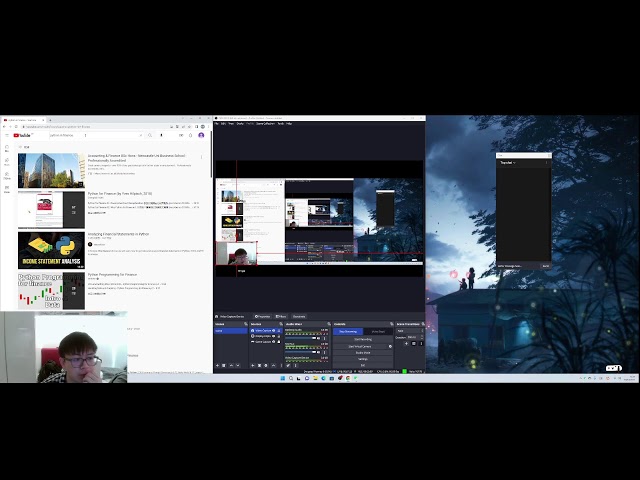Open YouTube Create video icon

[x=181, y=135]
